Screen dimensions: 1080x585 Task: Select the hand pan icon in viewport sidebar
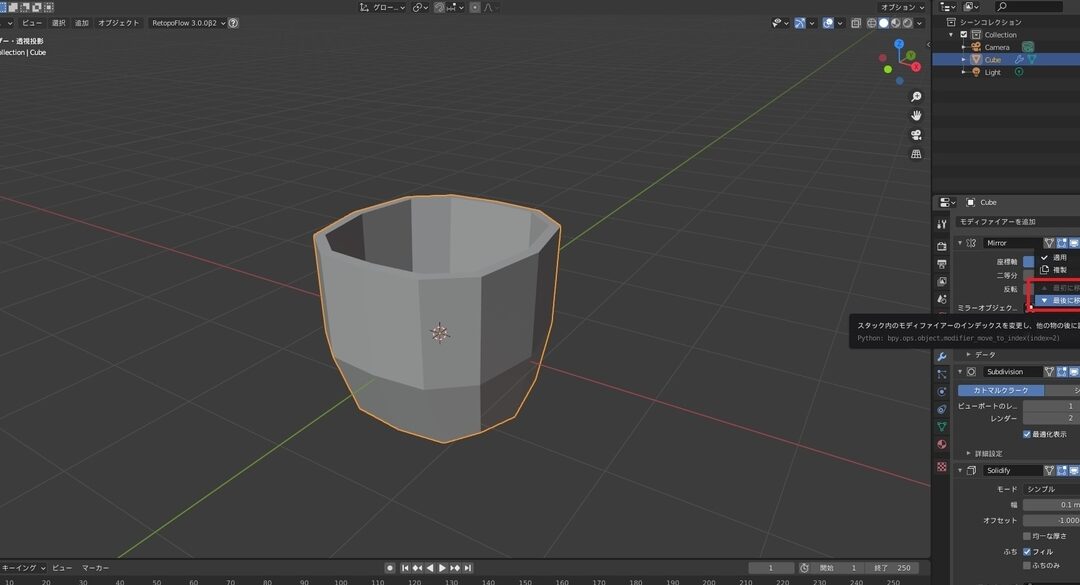click(x=917, y=116)
